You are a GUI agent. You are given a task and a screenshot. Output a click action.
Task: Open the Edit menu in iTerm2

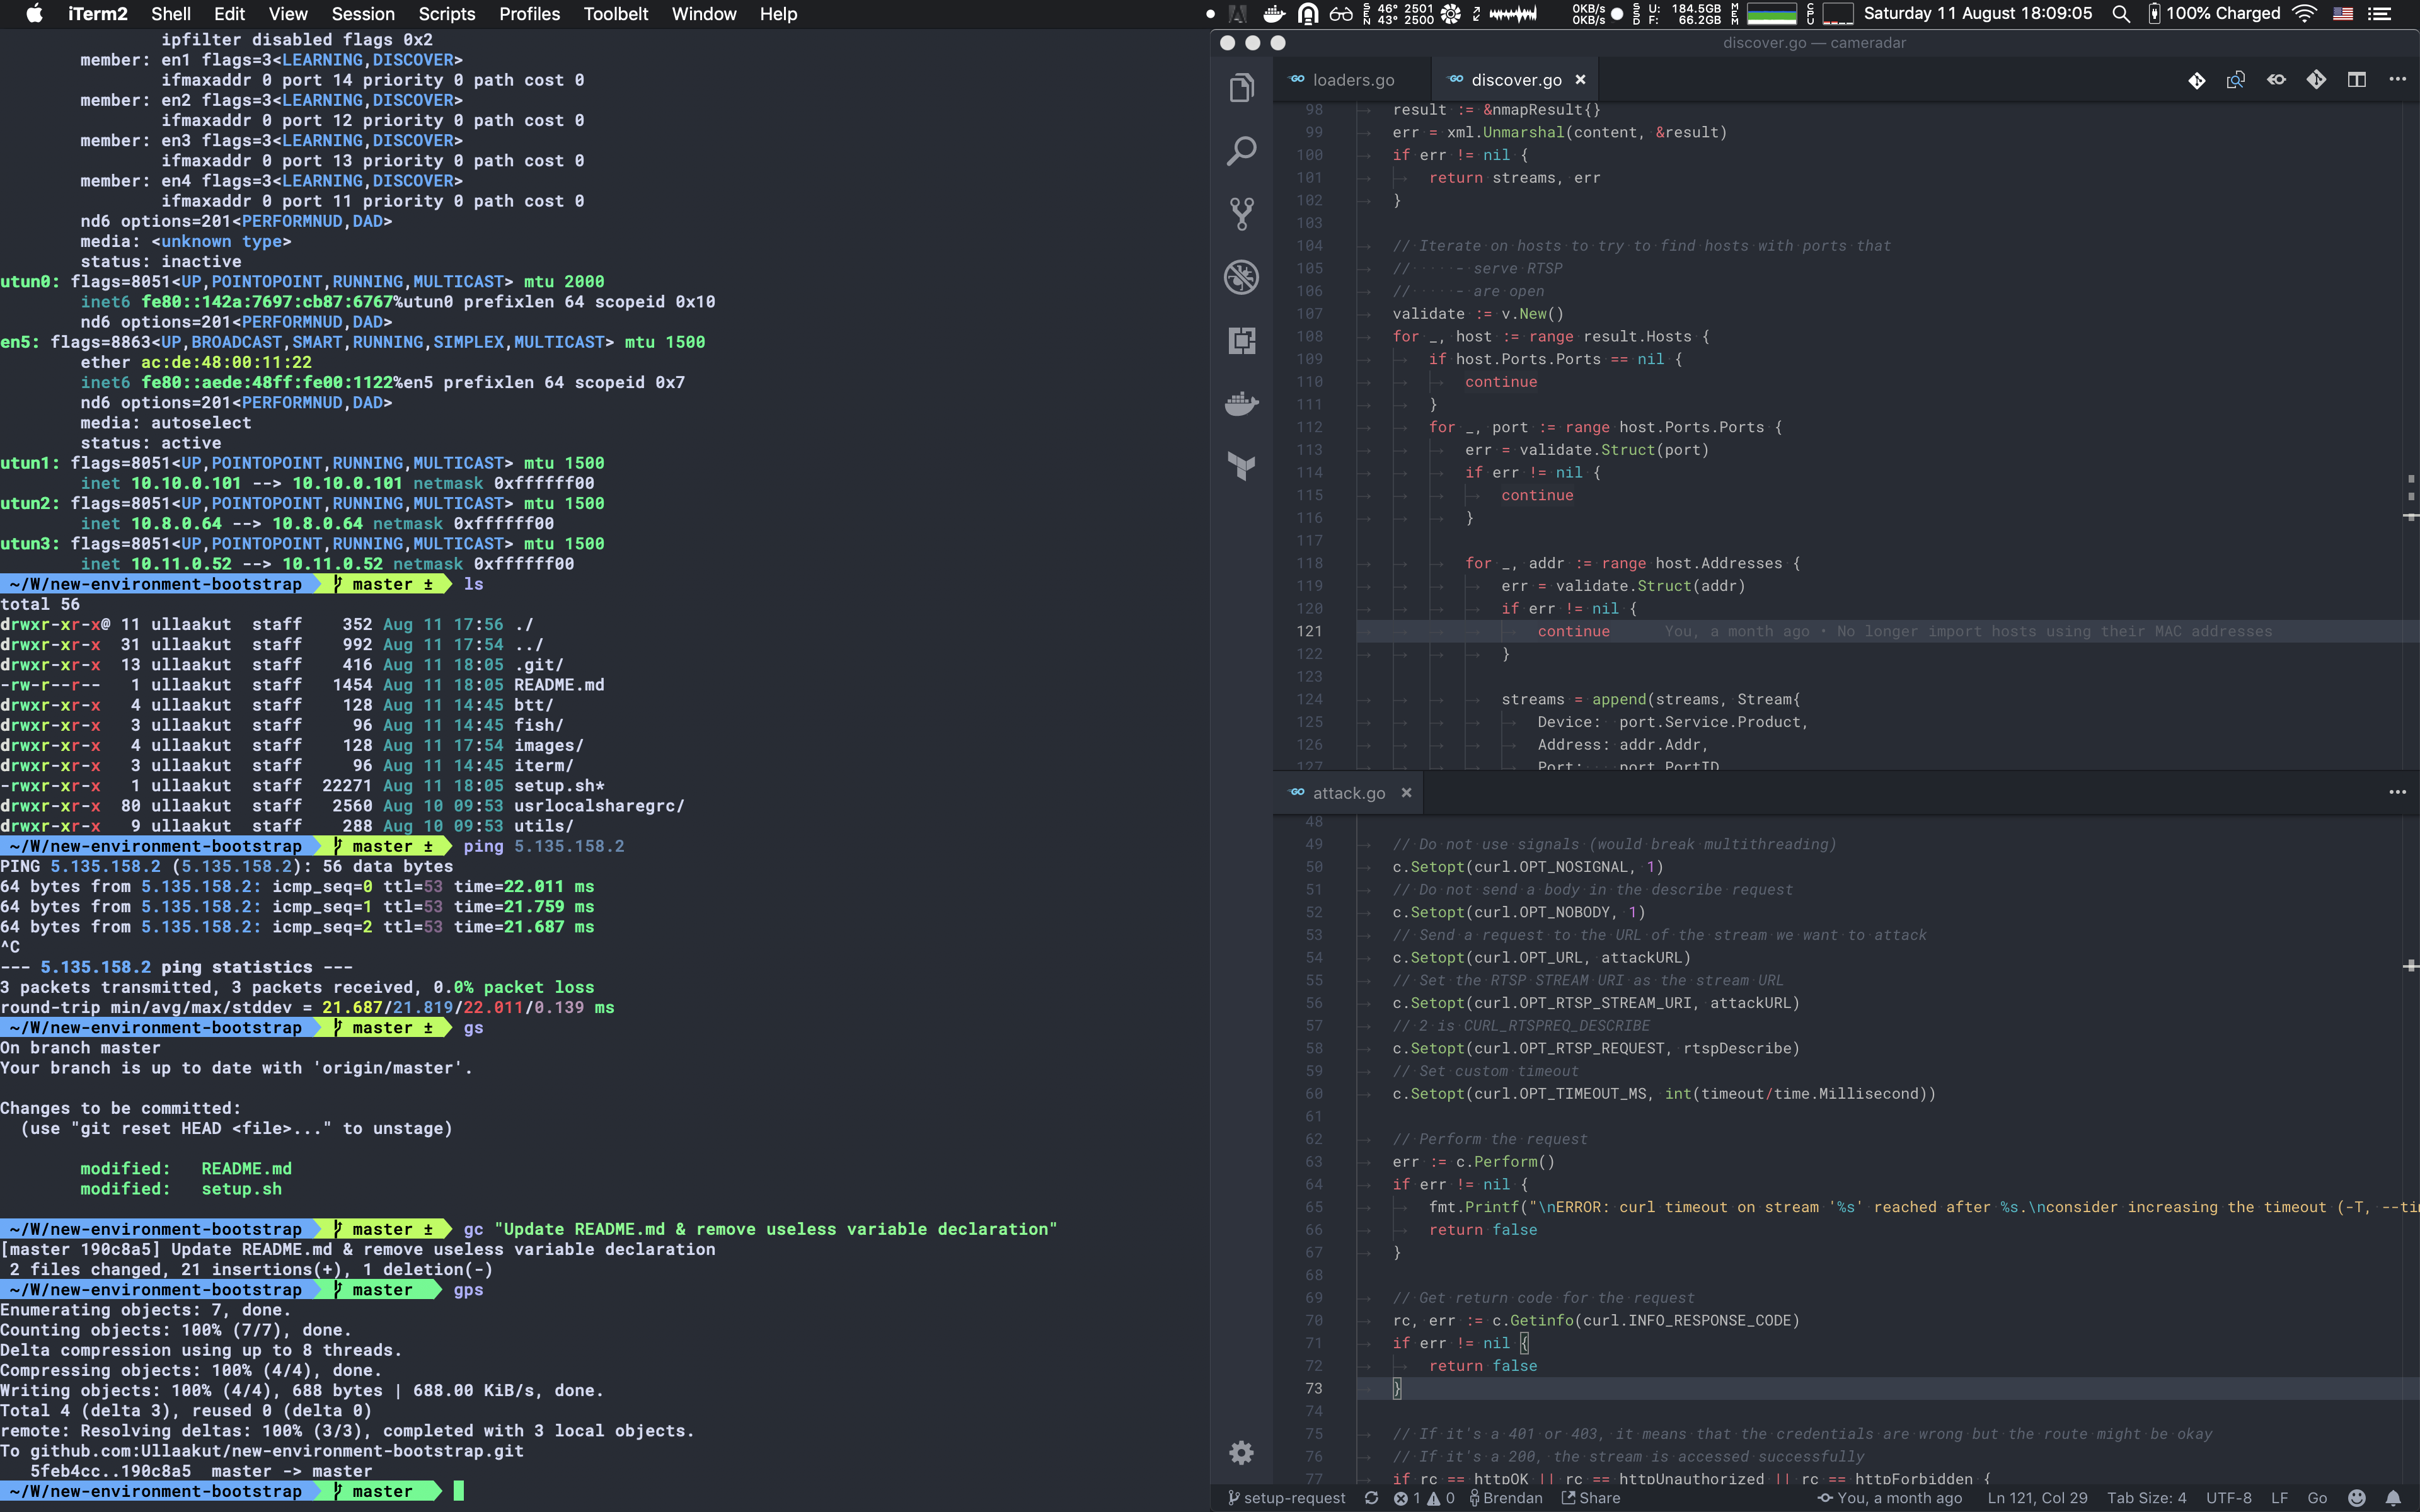229,14
